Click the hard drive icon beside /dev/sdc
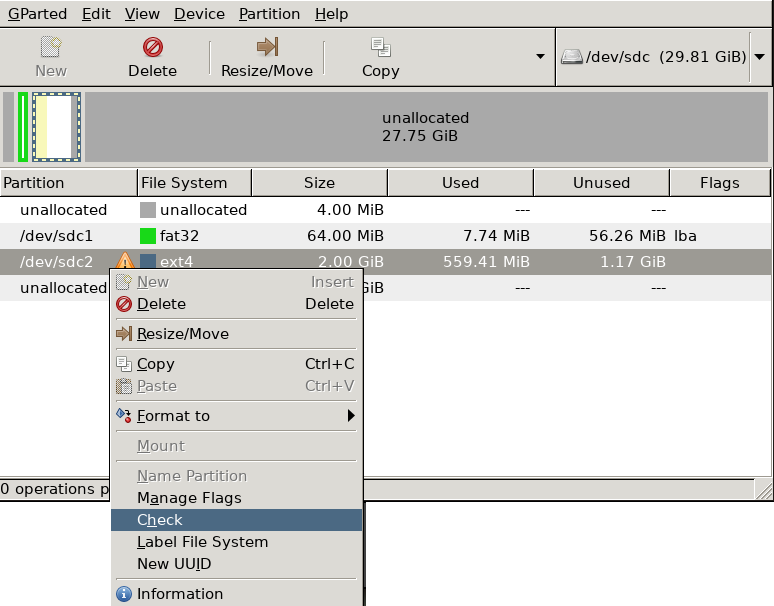Image resolution: width=774 pixels, height=606 pixels. coord(572,57)
